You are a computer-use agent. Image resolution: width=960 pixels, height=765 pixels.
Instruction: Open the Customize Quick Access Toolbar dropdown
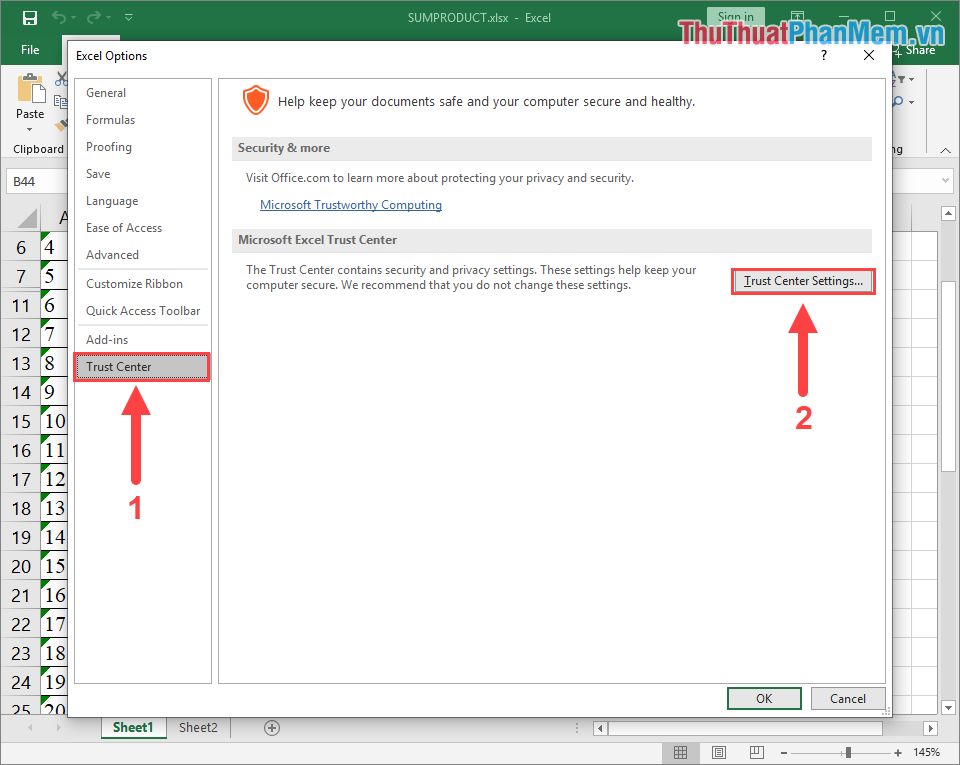point(129,17)
